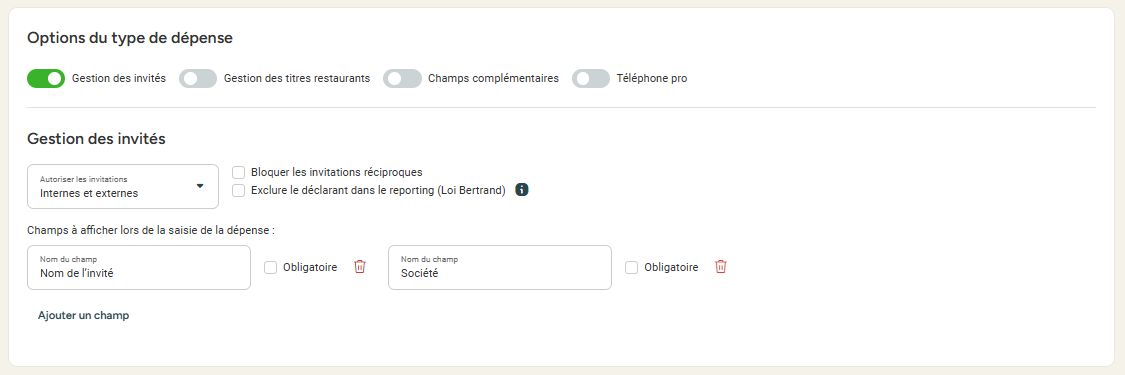
Task: Disable the 'Gestion des invités' toggle
Action: click(x=46, y=79)
